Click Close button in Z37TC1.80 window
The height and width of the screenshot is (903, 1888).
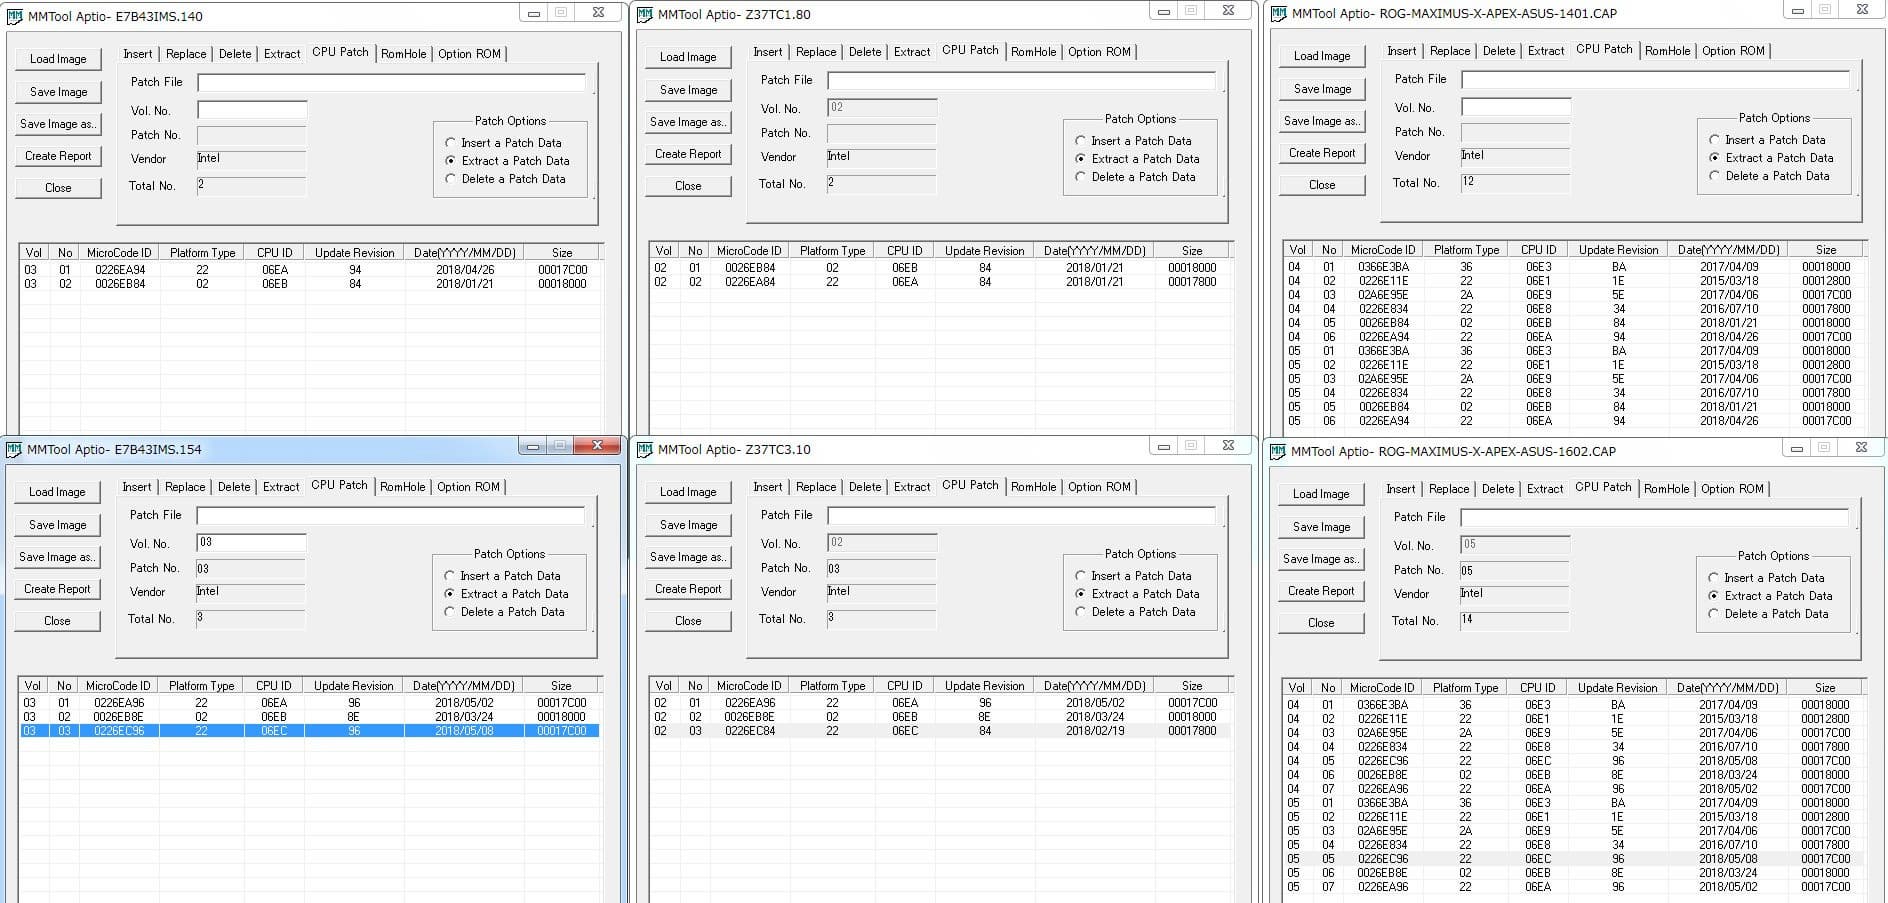[688, 186]
